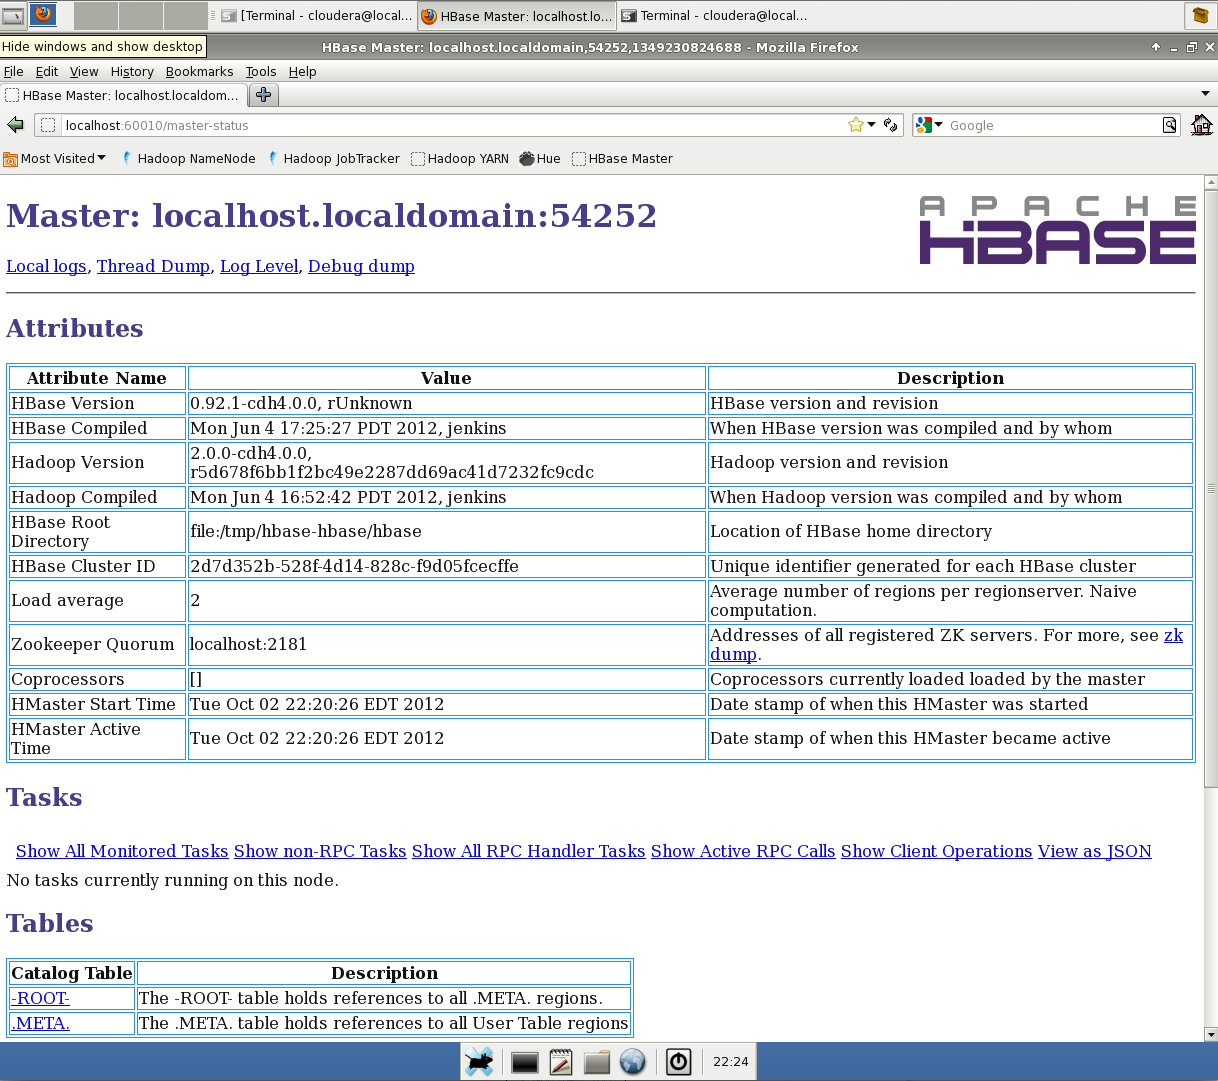The image size is (1218, 1081).
Task: Click the scrollbar down arrow
Action: [1211, 1034]
